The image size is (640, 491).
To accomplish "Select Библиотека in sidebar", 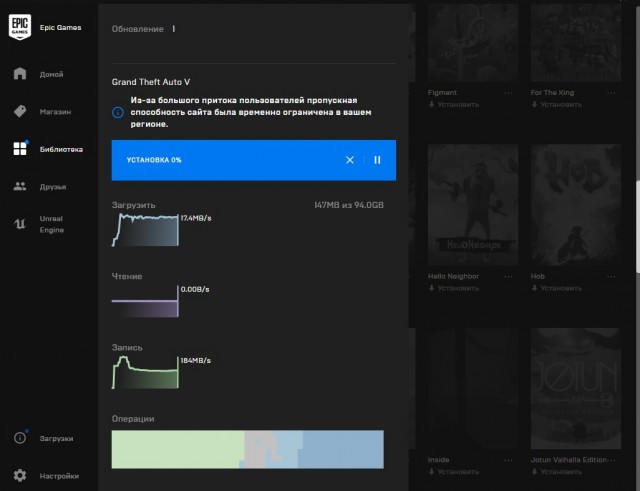I will tap(61, 149).
